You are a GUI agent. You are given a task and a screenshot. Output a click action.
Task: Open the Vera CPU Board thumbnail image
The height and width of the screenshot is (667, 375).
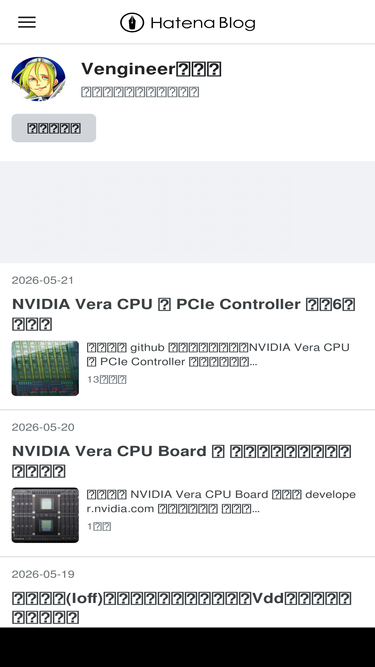(45, 515)
